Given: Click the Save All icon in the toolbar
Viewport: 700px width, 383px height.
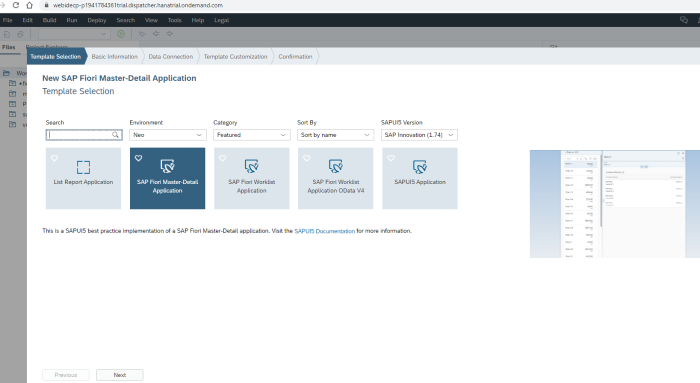Looking at the screenshot, I should point(20,34).
